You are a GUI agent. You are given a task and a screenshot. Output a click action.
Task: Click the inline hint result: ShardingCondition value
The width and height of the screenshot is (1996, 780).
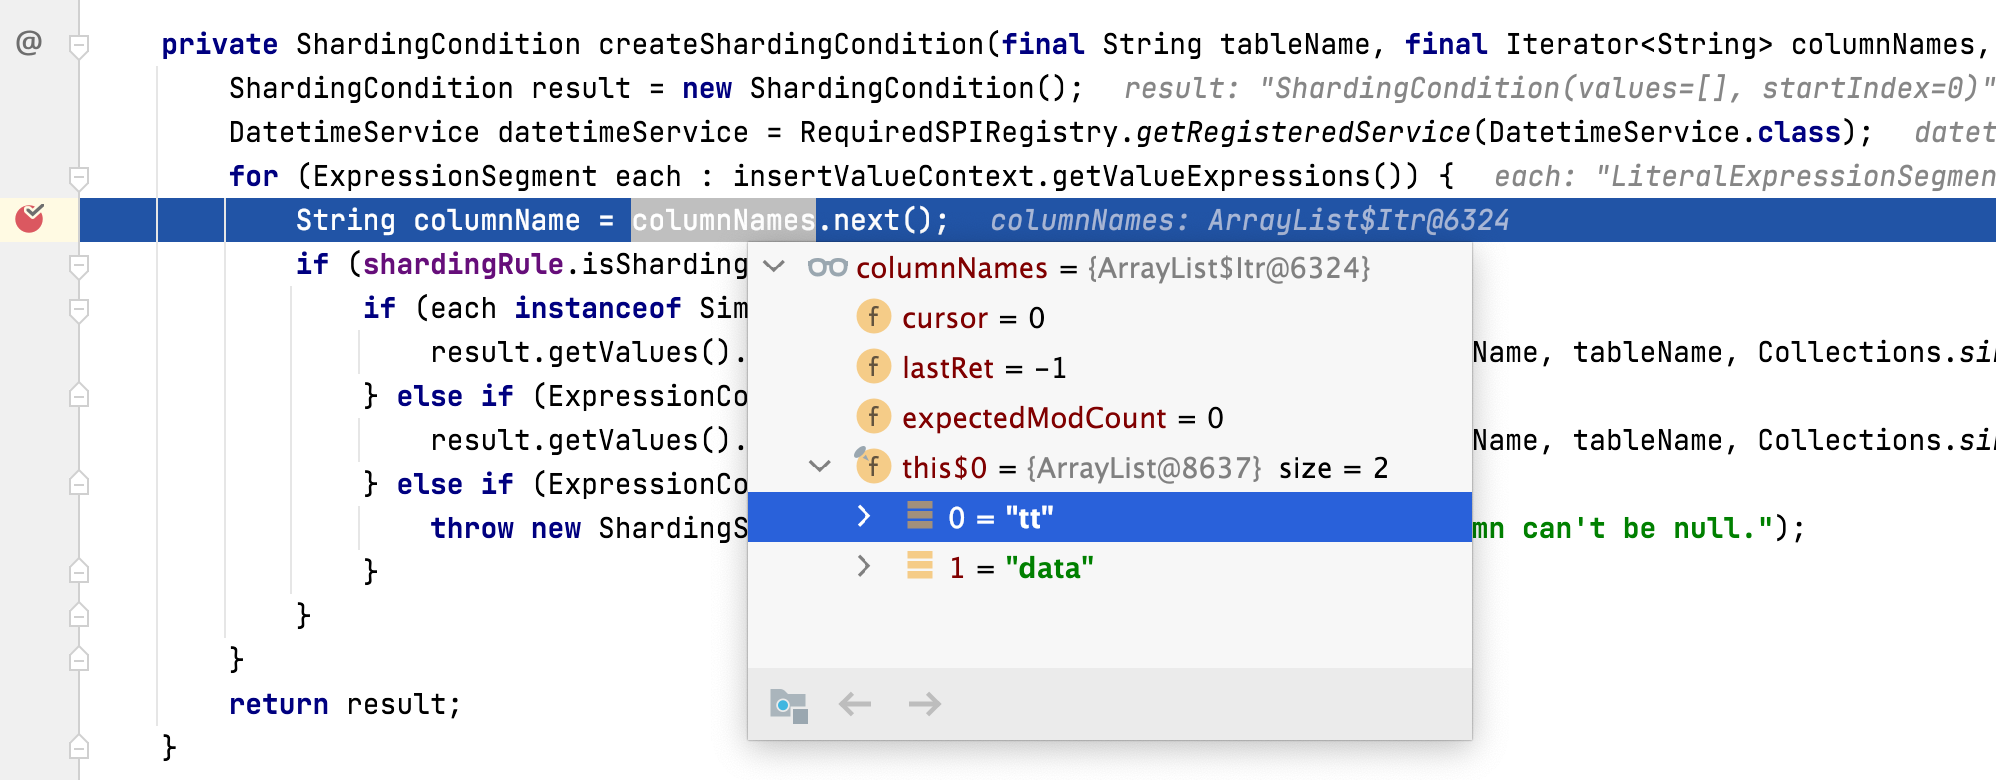click(1559, 88)
